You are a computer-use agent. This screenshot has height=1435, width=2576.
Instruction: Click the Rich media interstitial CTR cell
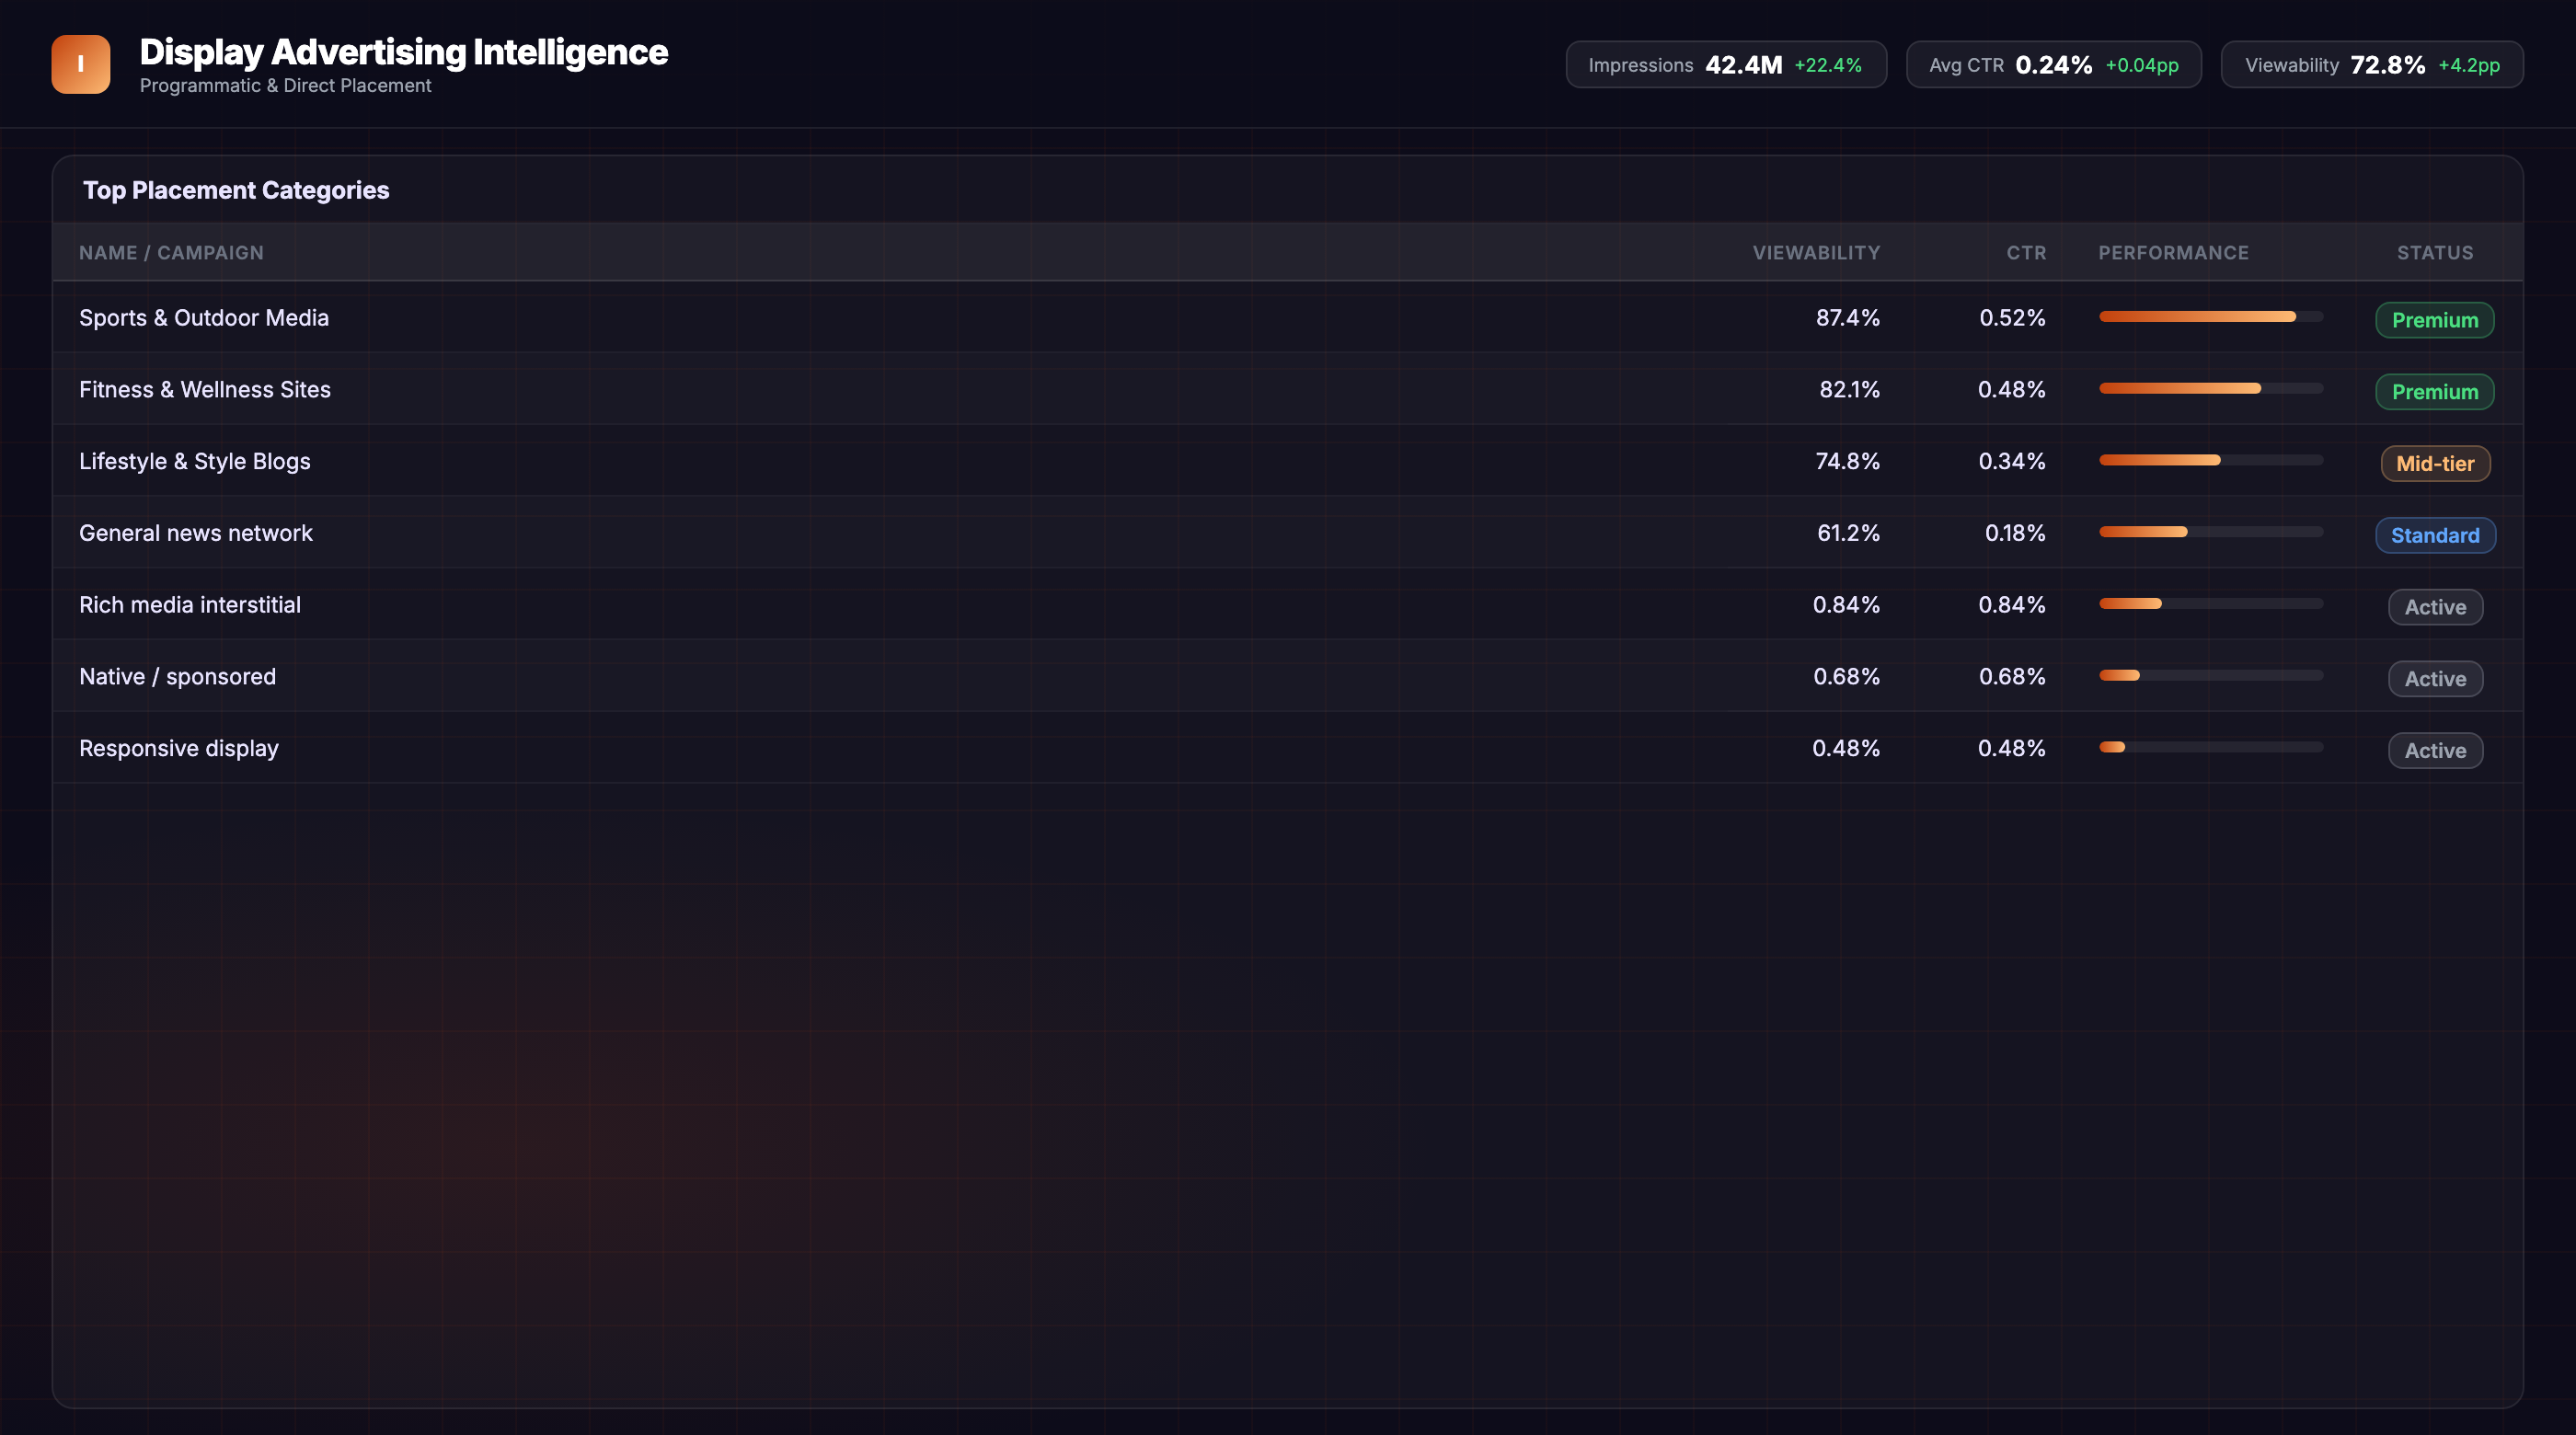(2012, 605)
